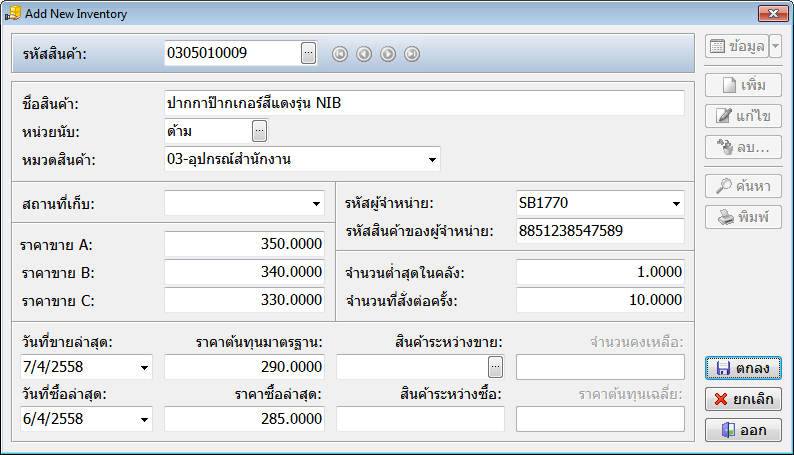Screen dimensions: 794x455
Task: Jump to the last inventory record
Action: click(x=412, y=54)
